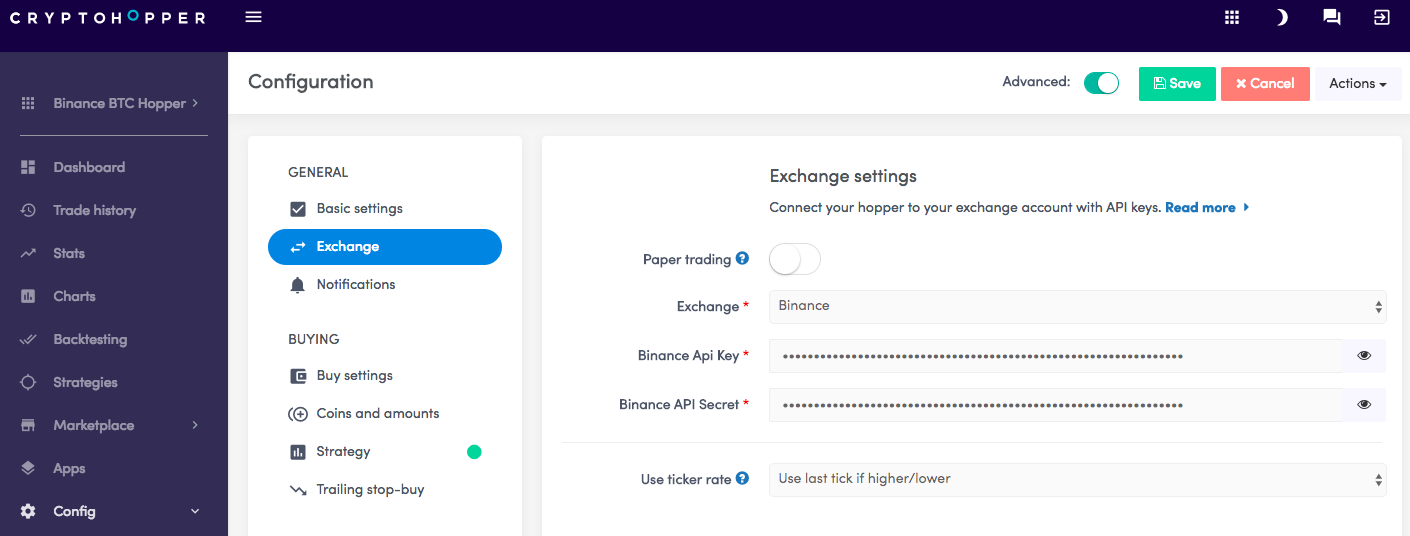
Task: Expand the Binance BTC Hopper chevron
Action: [x=195, y=102]
